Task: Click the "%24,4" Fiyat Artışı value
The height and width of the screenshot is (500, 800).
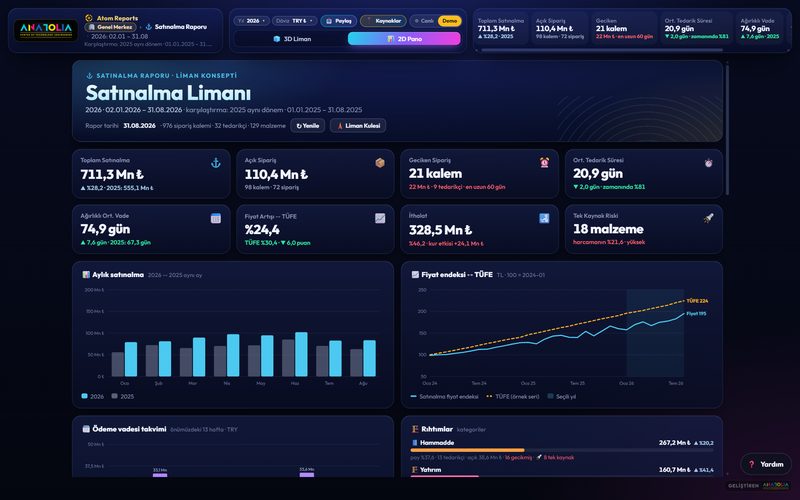Action: (x=262, y=230)
